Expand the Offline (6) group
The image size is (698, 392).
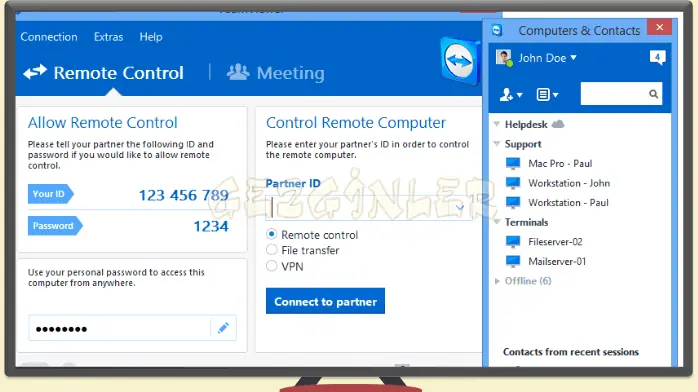tap(497, 281)
